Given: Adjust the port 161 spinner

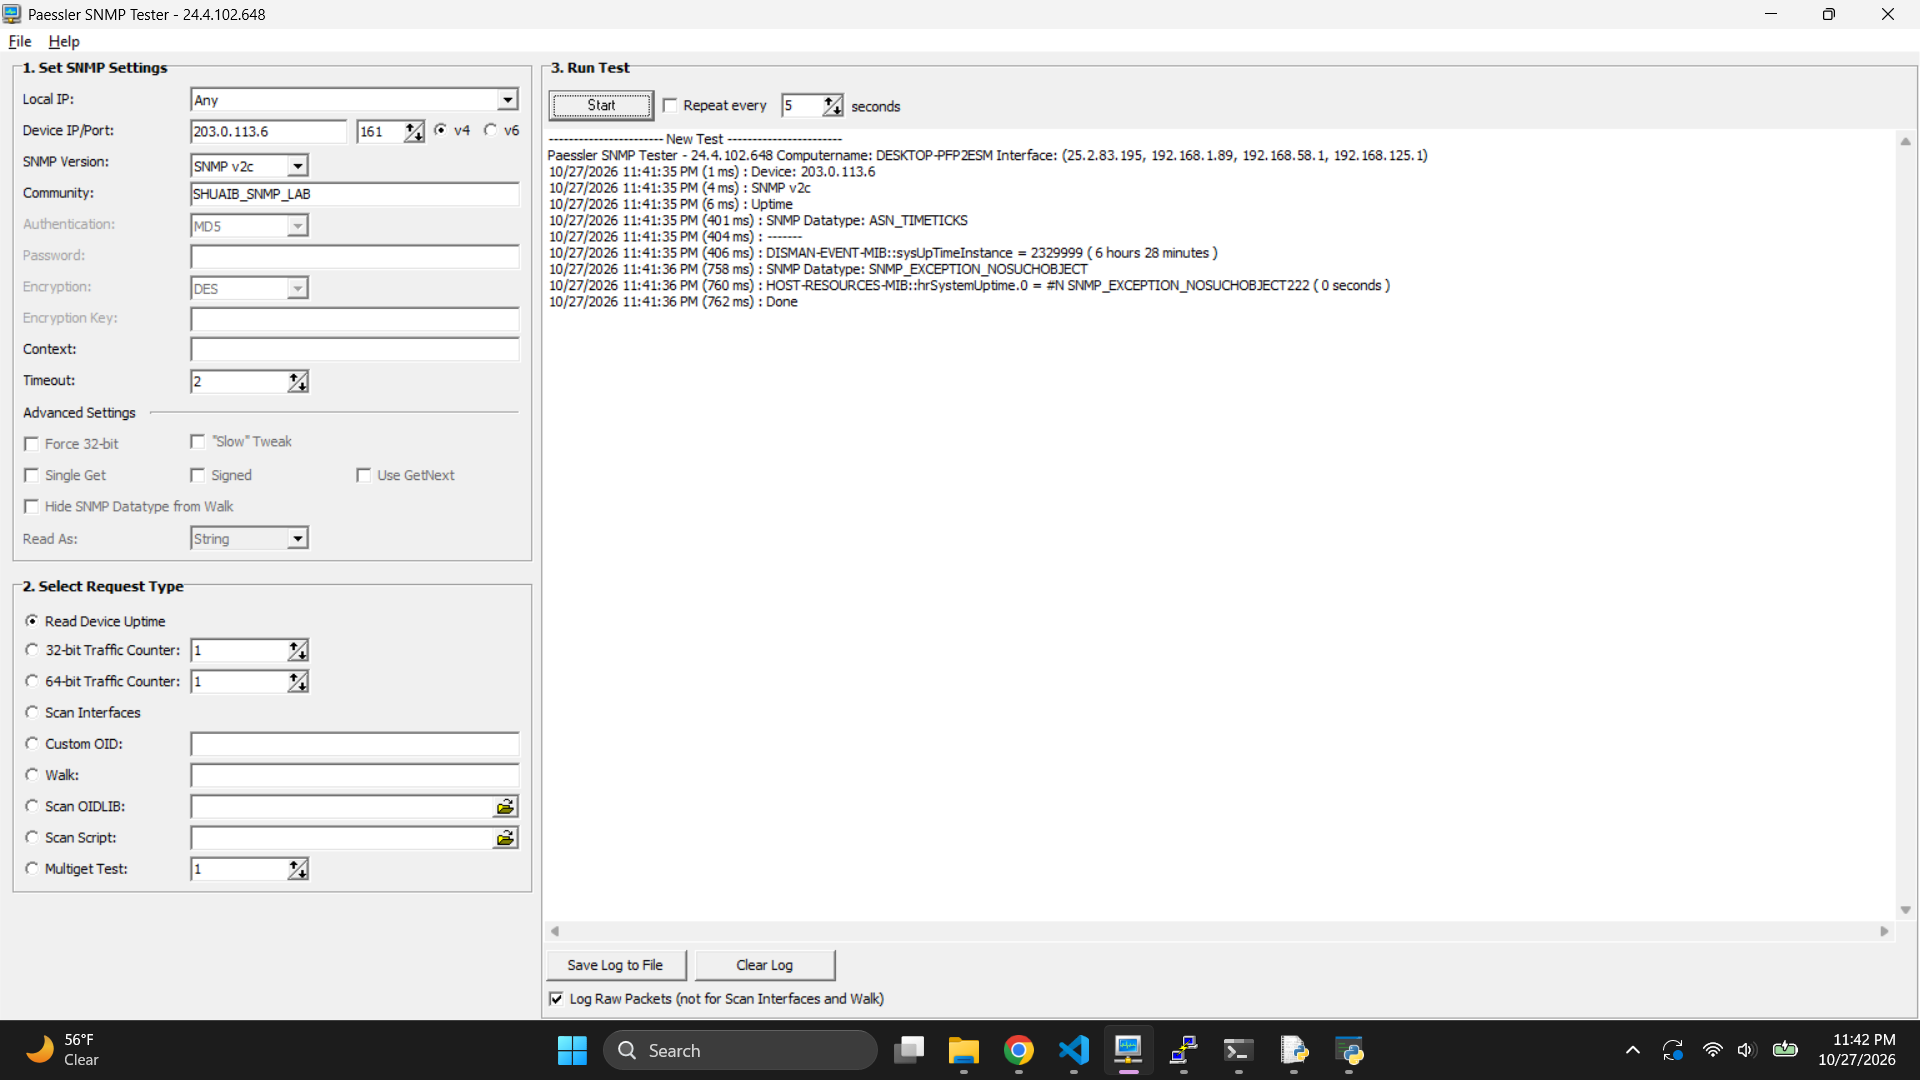Looking at the screenshot, I should [414, 131].
